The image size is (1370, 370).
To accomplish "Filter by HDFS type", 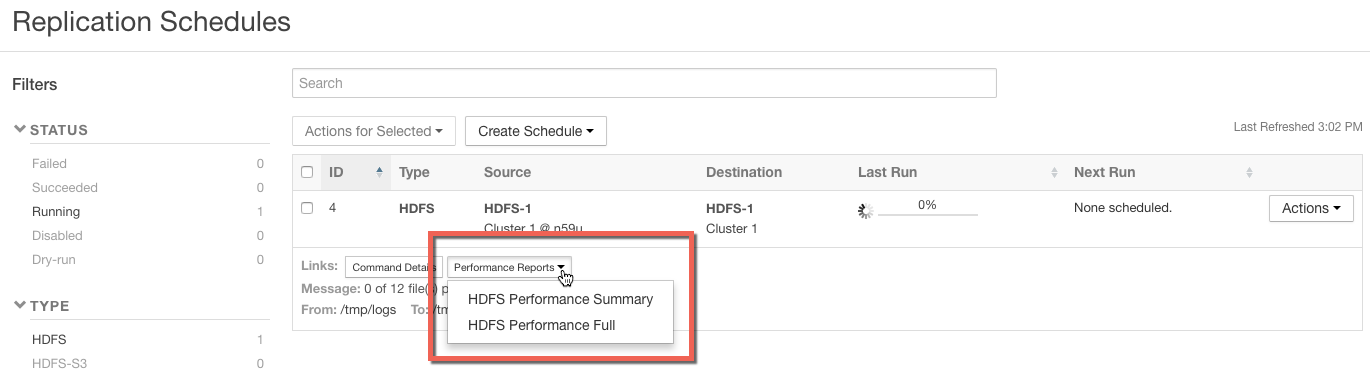I will coord(49,340).
